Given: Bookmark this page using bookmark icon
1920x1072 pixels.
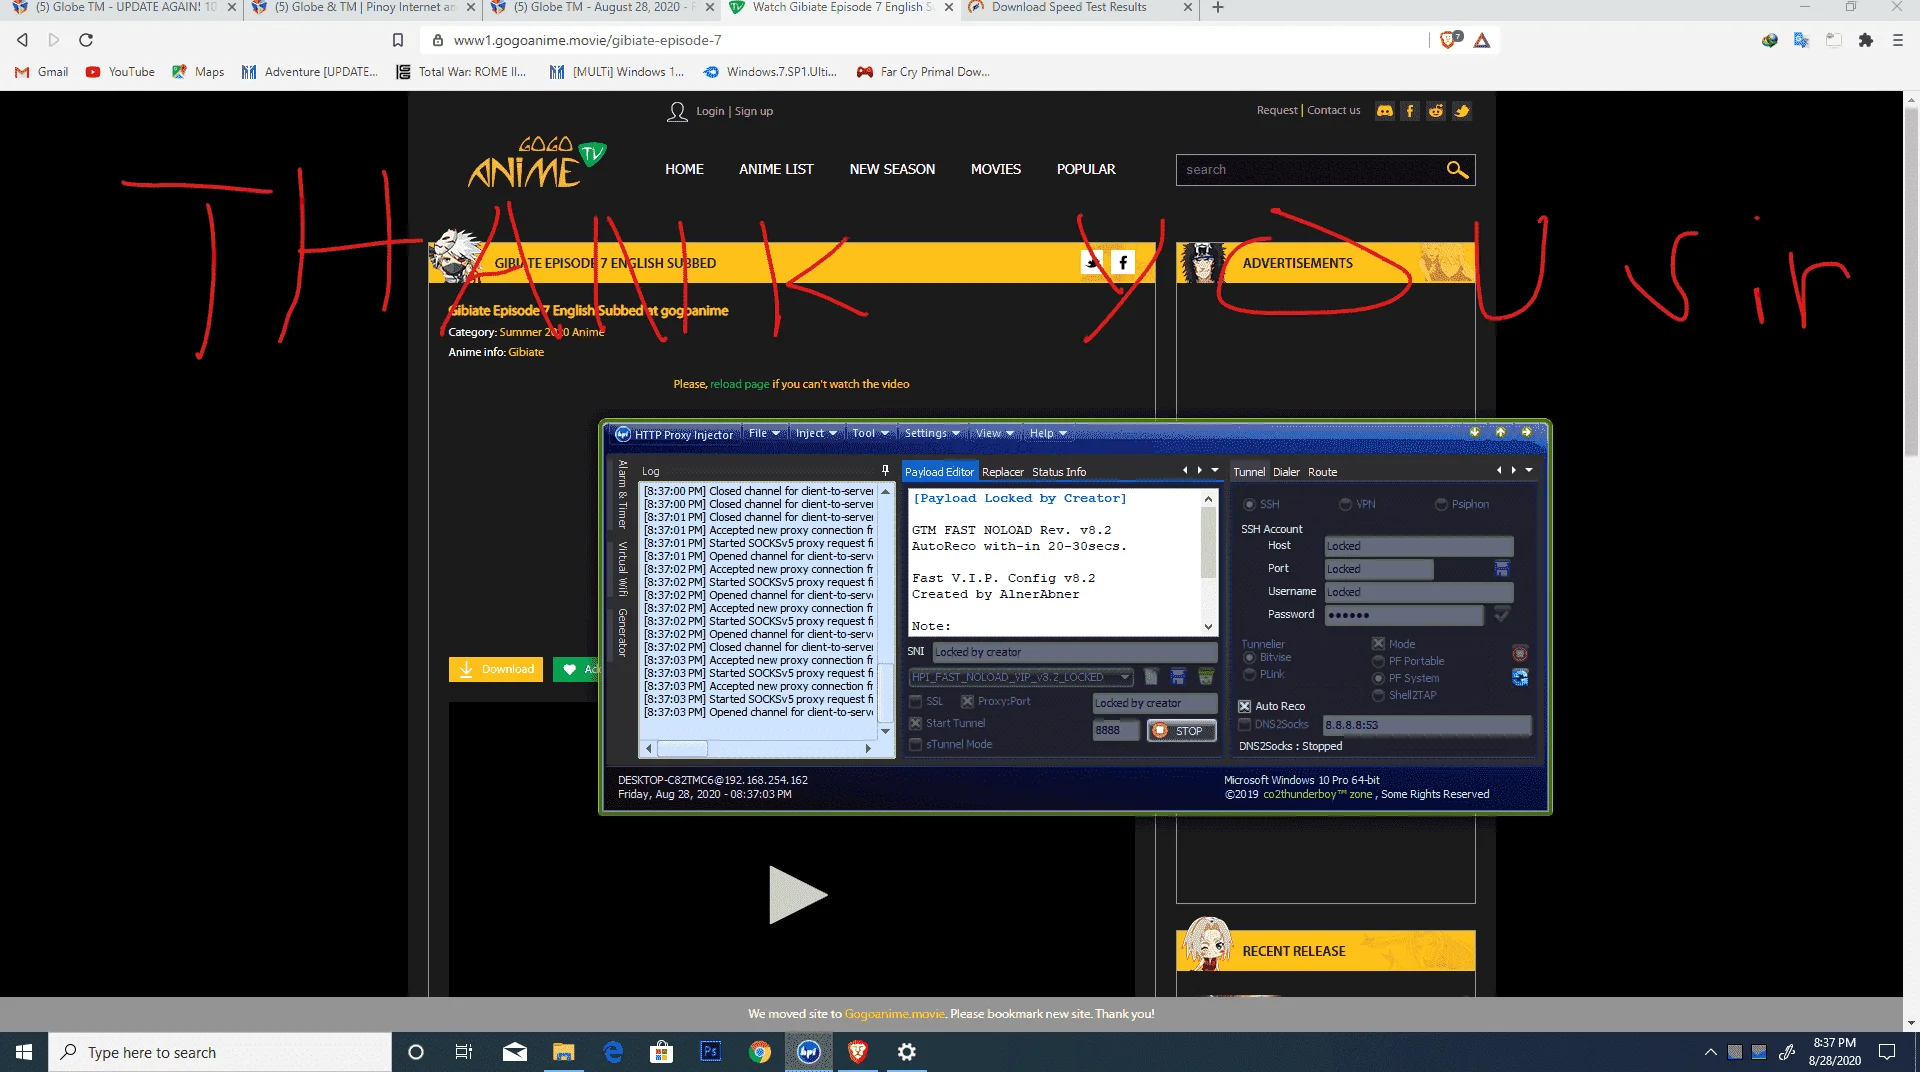Looking at the screenshot, I should click(398, 40).
